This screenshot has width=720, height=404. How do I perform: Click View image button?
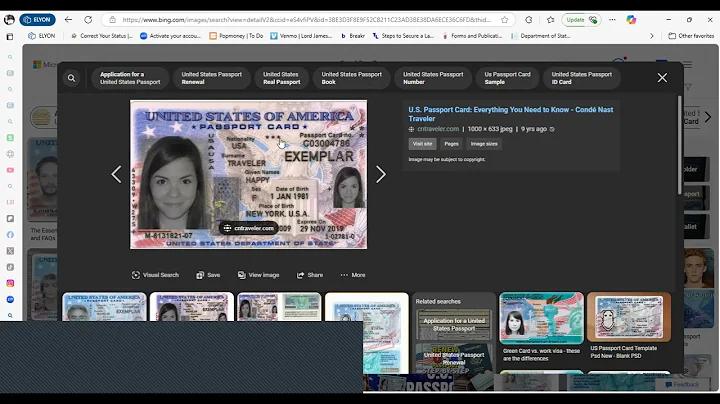tap(259, 275)
